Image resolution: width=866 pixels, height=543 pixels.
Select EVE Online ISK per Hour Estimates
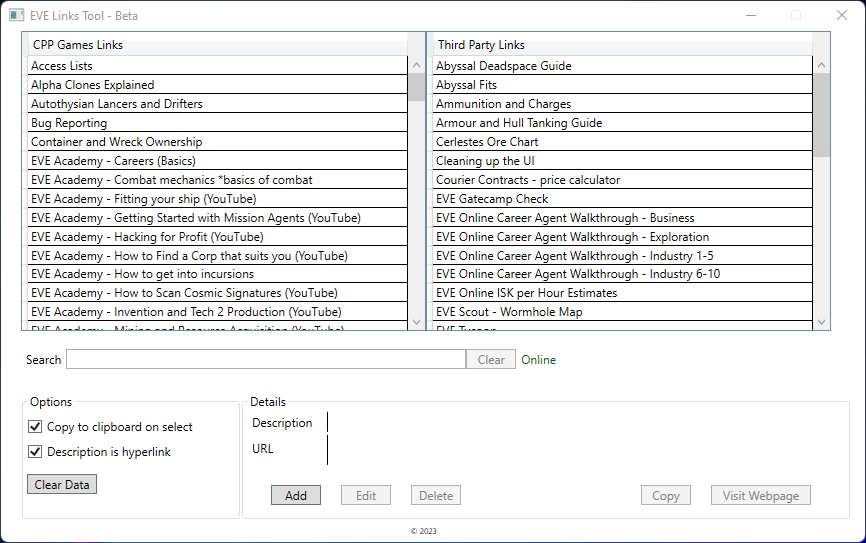[x=622, y=292]
